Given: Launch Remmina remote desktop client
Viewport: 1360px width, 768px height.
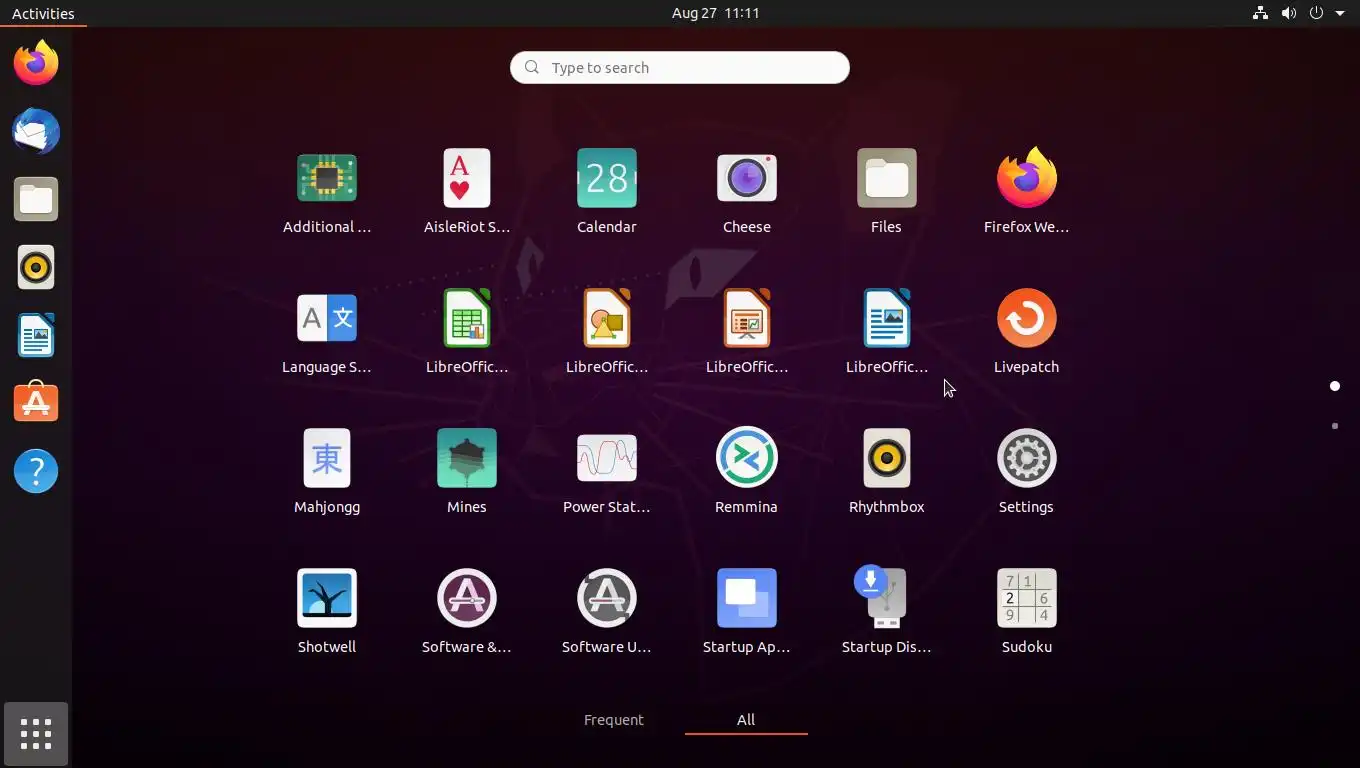Looking at the screenshot, I should coord(747,459).
